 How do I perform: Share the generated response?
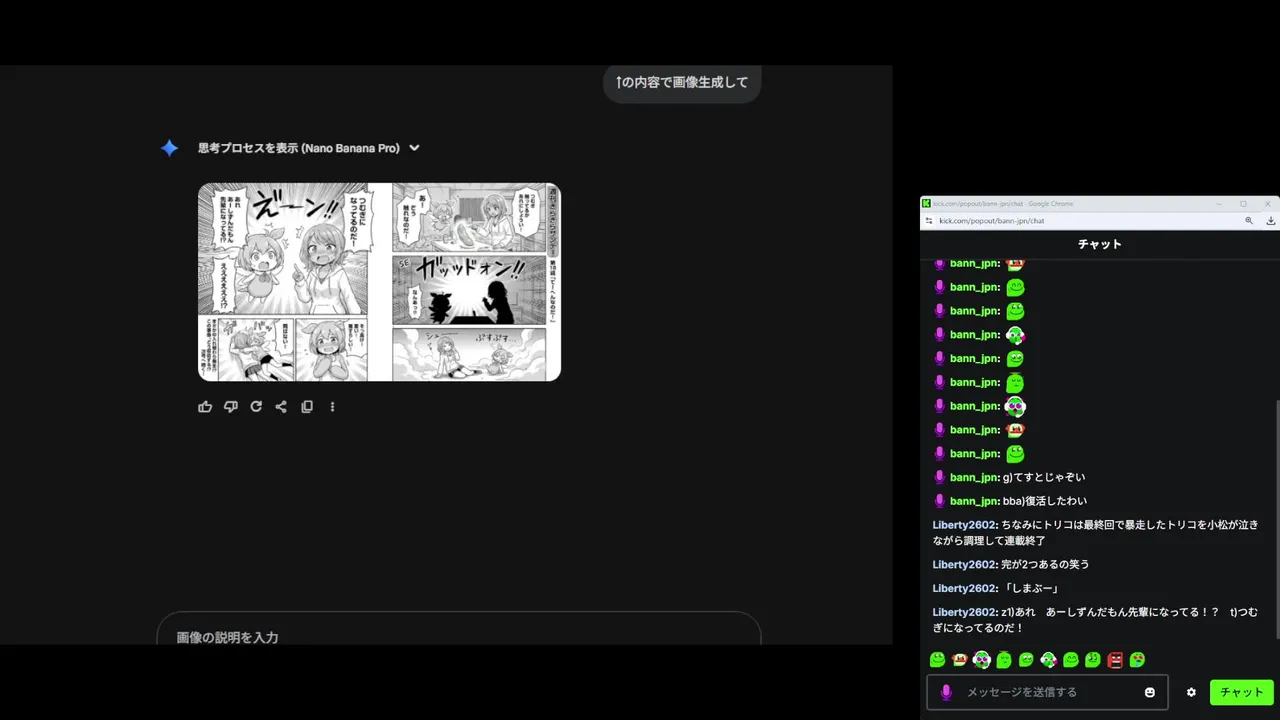[x=281, y=407]
